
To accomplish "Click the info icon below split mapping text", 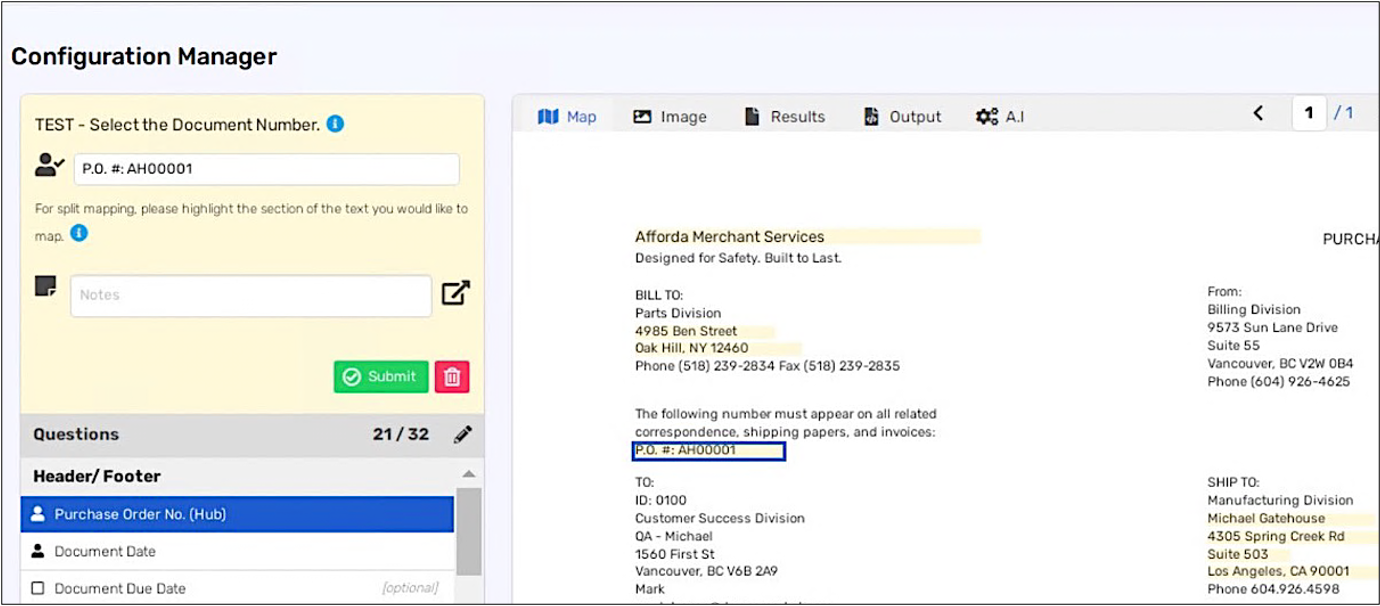I will pyautogui.click(x=79, y=233).
